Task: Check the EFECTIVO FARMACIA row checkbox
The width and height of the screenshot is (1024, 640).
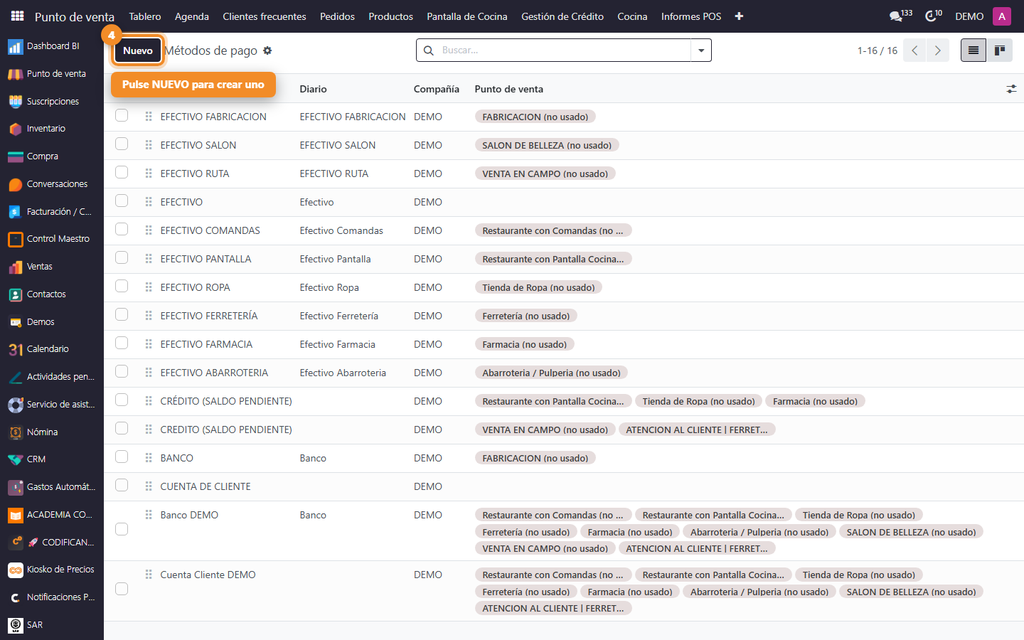Action: pyautogui.click(x=121, y=343)
